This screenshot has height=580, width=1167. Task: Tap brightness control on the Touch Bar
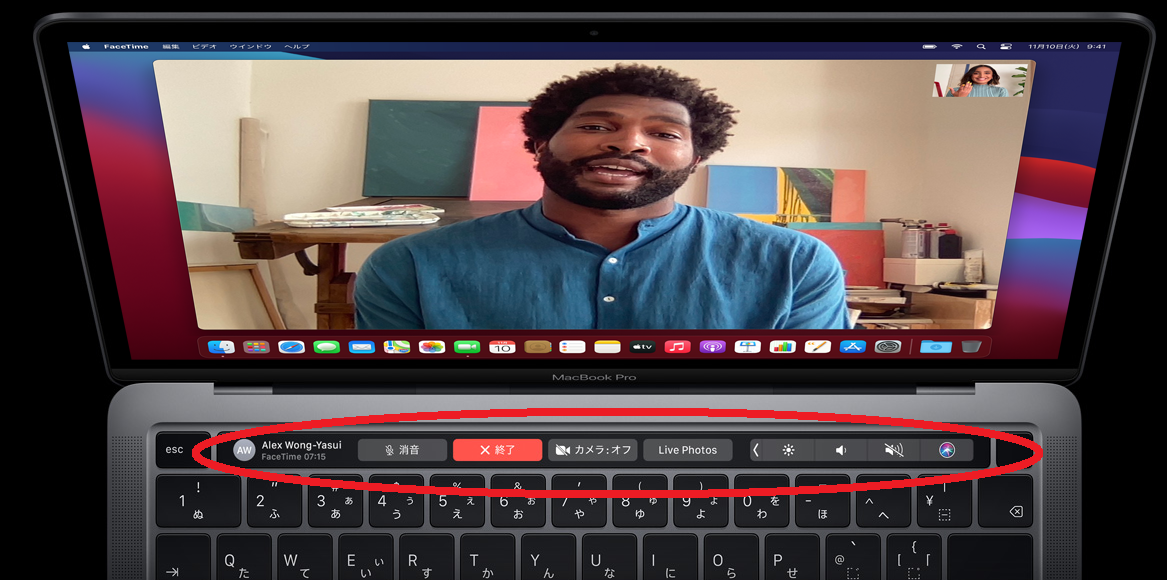point(789,450)
